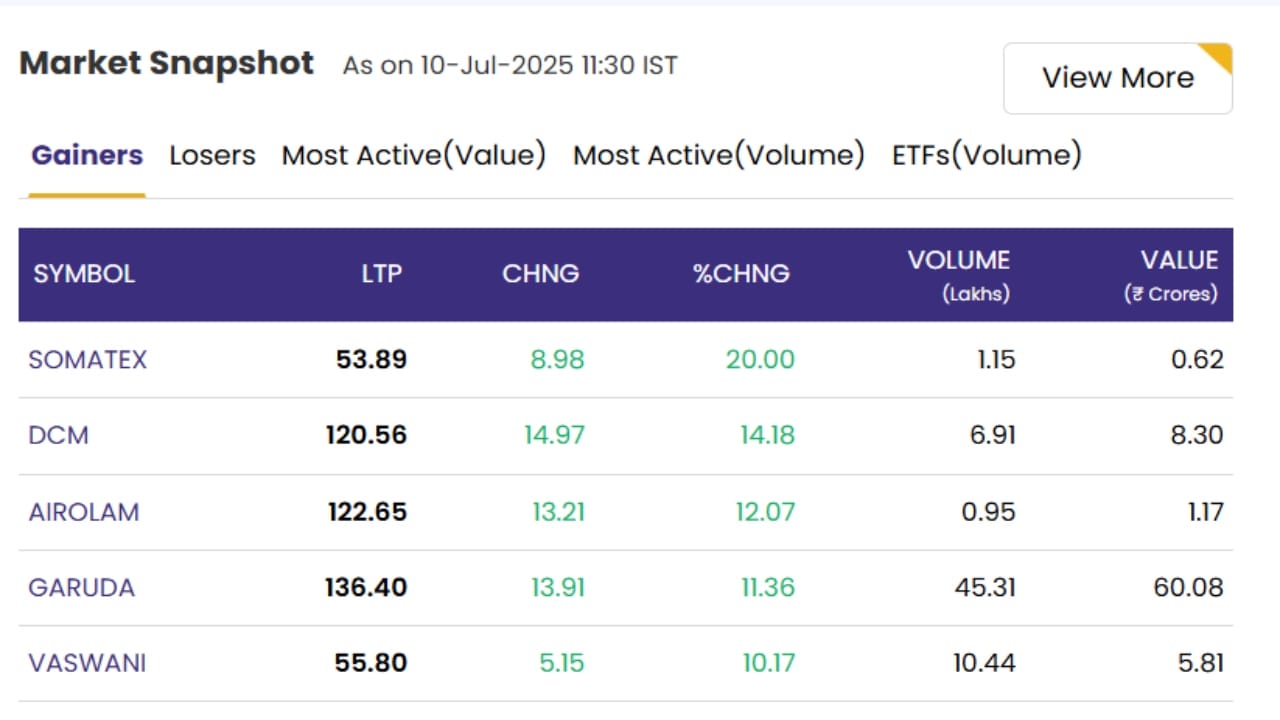1280x720 pixels.
Task: Click SOMATEX LTP value 53.89
Action: coord(371,360)
